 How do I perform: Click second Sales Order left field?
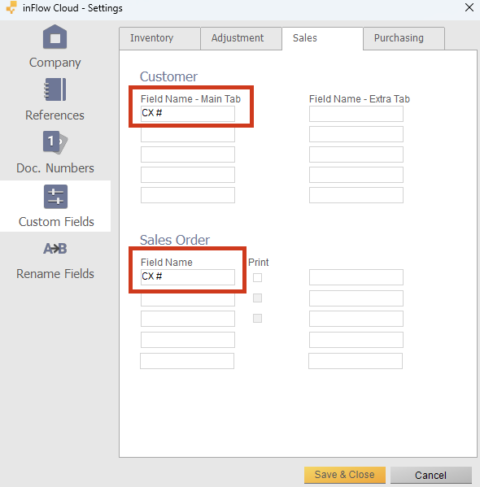(x=188, y=298)
